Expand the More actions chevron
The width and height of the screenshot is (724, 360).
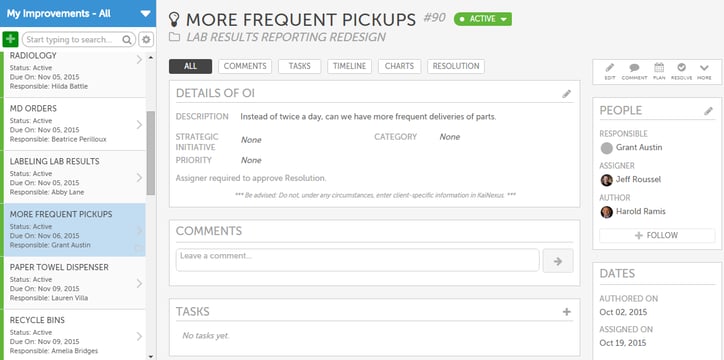pos(704,72)
